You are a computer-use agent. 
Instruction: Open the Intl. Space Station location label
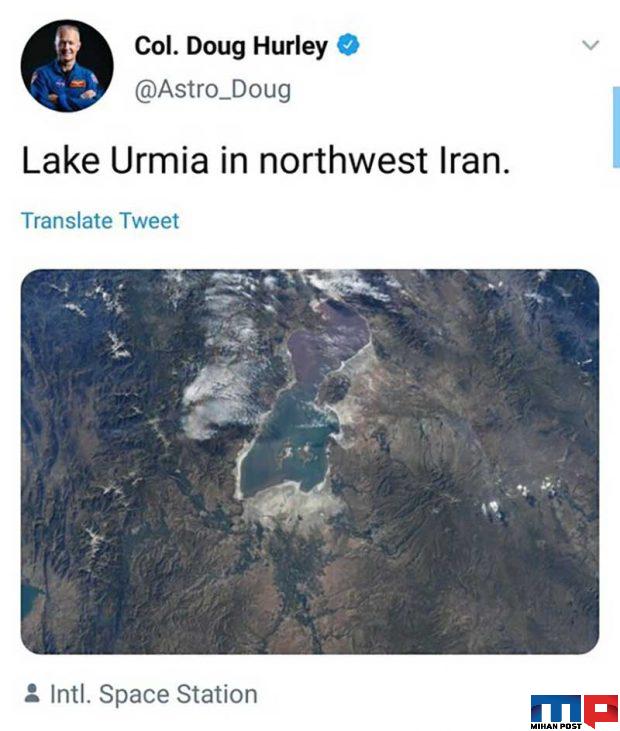[154, 694]
